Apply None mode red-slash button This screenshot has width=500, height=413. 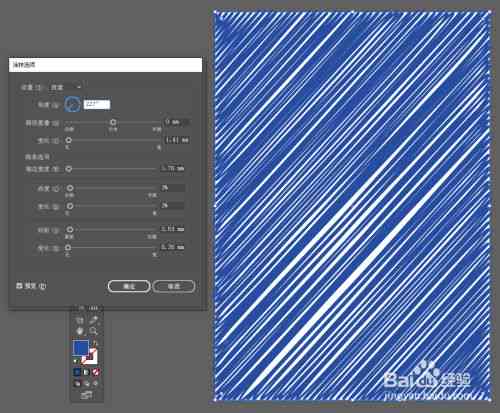point(96,372)
